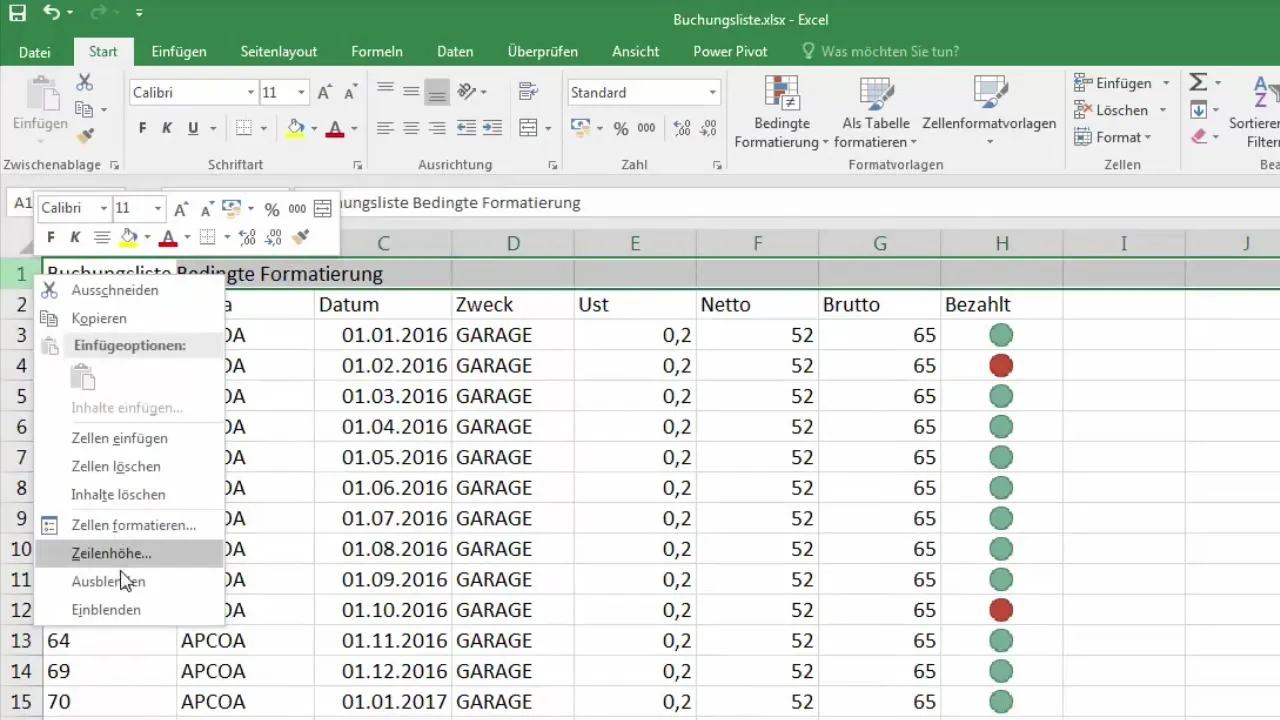
Task: Decrease font size in the ribbon
Action: (x=350, y=92)
